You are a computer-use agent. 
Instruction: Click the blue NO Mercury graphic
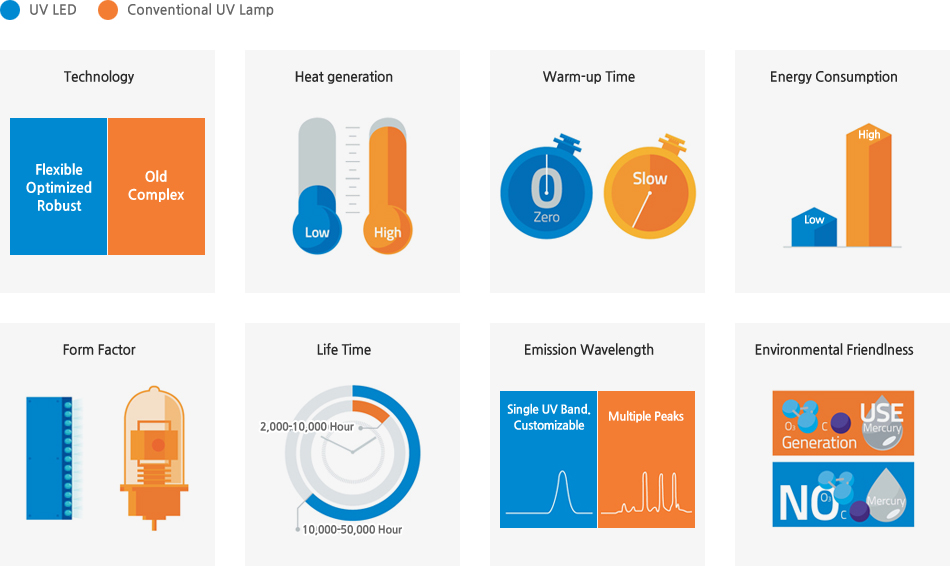pos(843,494)
